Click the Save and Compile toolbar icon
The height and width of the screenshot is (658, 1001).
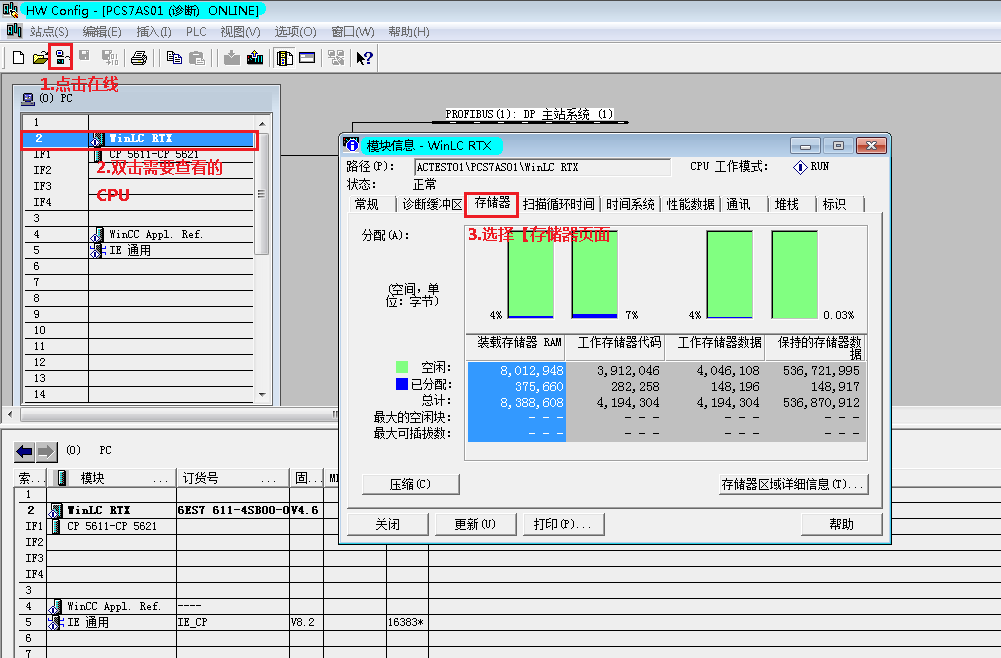click(110, 58)
